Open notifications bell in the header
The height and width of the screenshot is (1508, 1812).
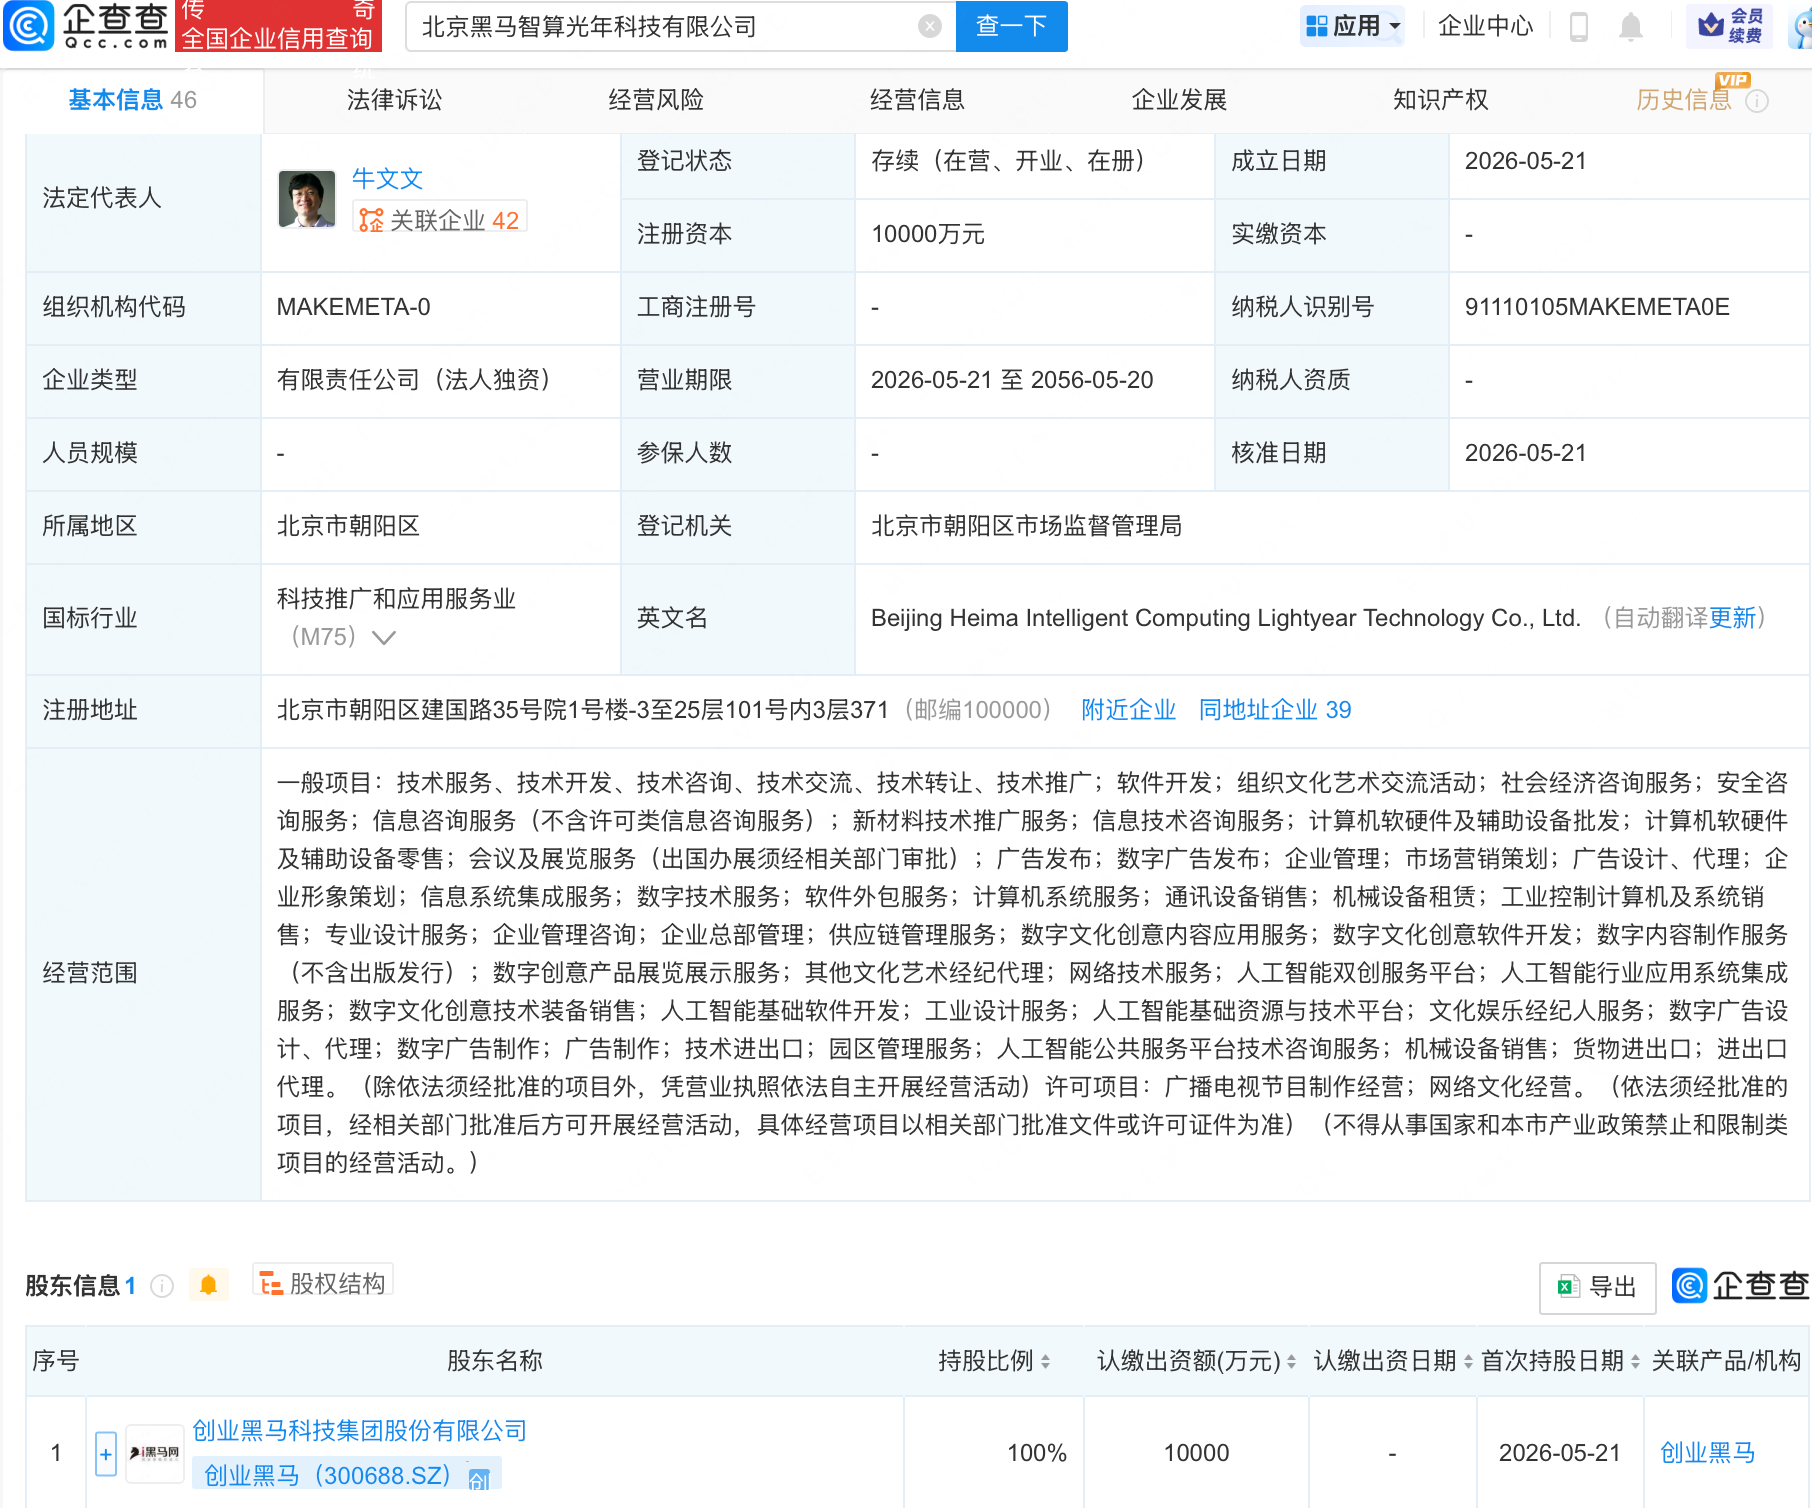point(1631,26)
